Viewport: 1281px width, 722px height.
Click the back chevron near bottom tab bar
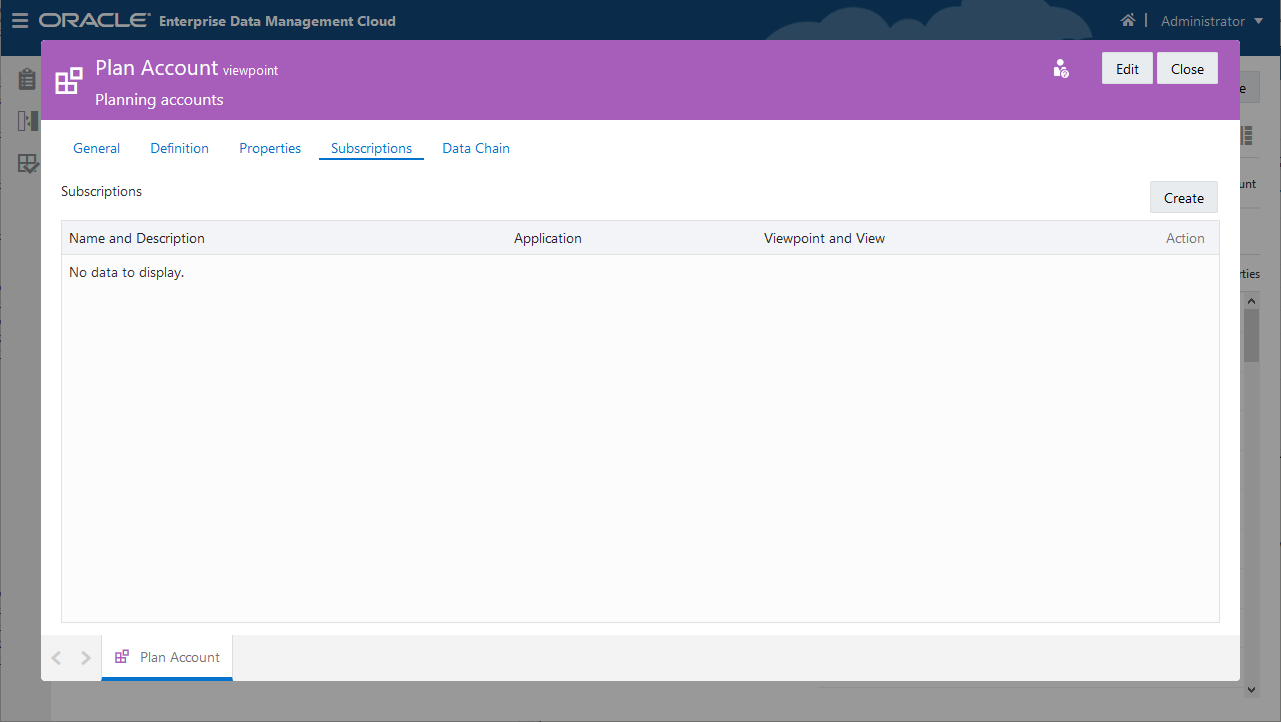pyautogui.click(x=56, y=657)
